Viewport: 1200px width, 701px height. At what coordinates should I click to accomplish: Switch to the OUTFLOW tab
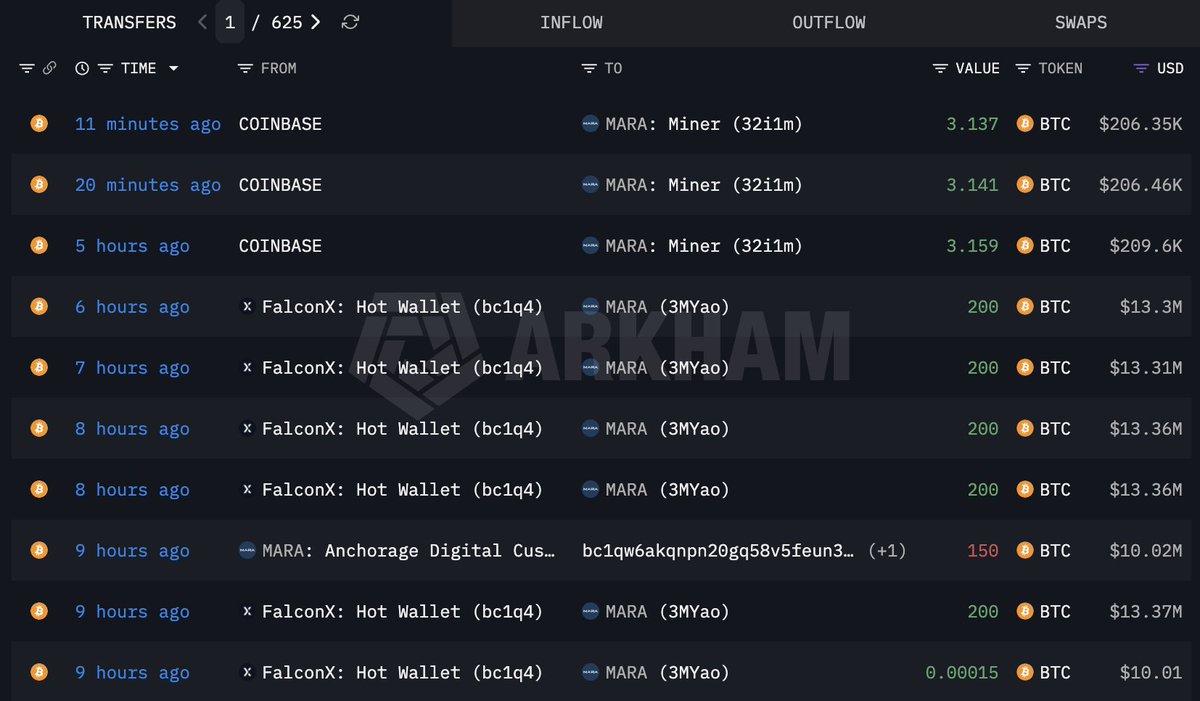(x=829, y=22)
